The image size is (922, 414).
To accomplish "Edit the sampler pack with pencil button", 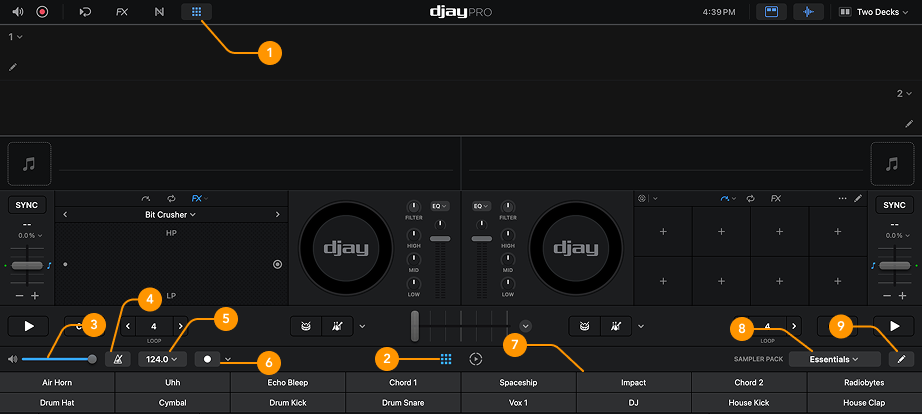I will (901, 359).
